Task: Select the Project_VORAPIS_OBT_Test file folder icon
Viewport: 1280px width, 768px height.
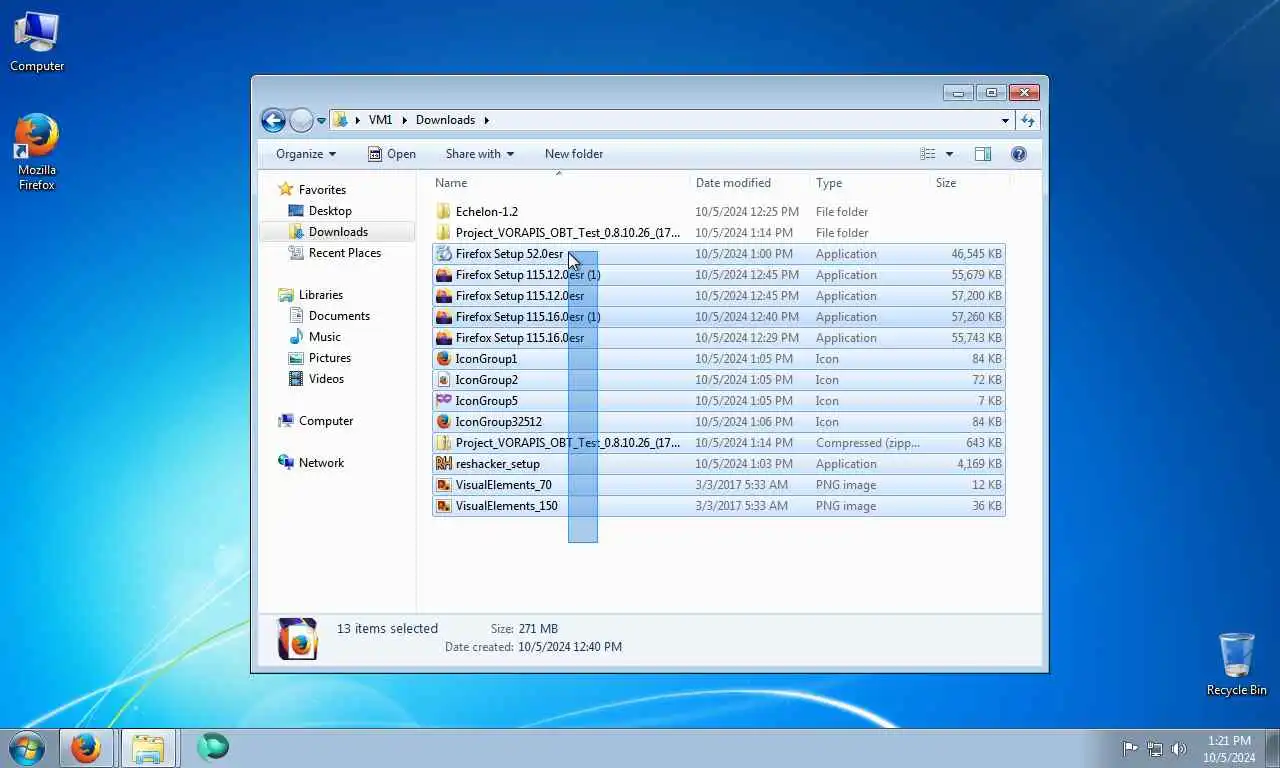Action: point(444,233)
